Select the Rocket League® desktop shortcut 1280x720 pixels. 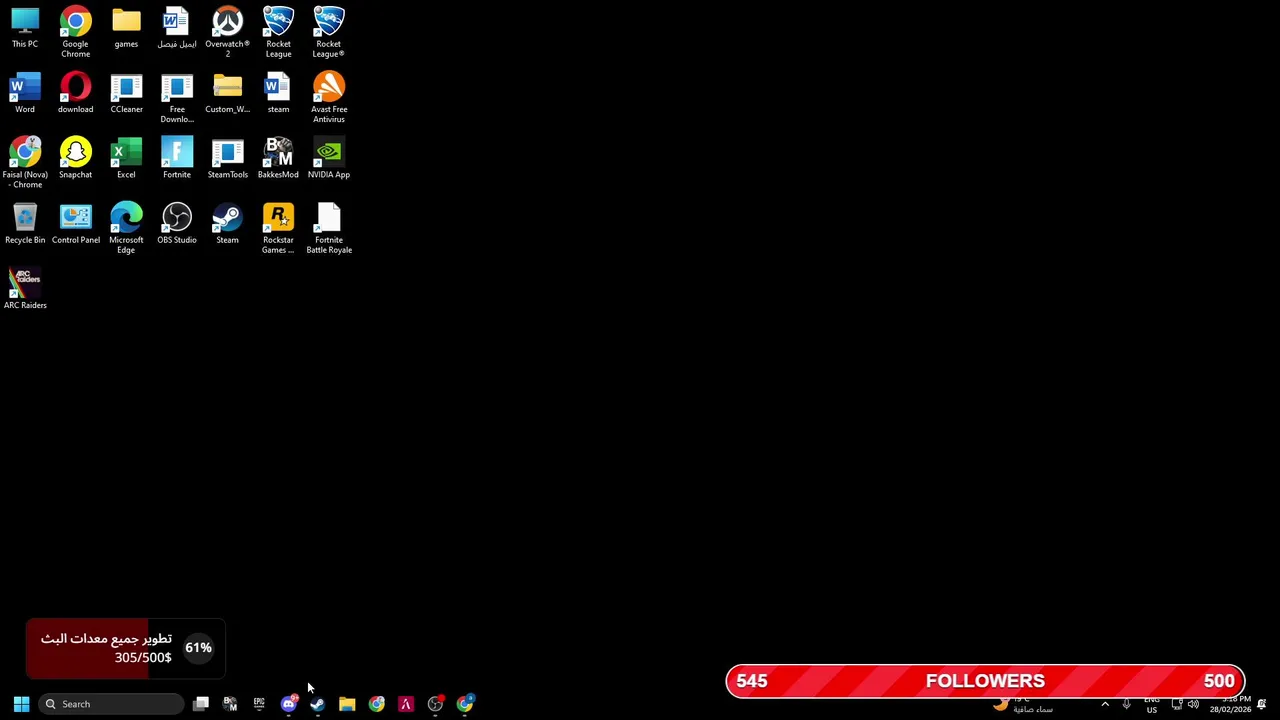click(x=329, y=32)
